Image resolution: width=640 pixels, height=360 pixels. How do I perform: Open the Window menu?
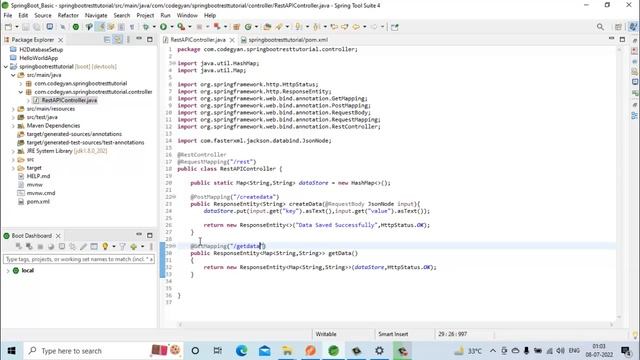coord(187,16)
